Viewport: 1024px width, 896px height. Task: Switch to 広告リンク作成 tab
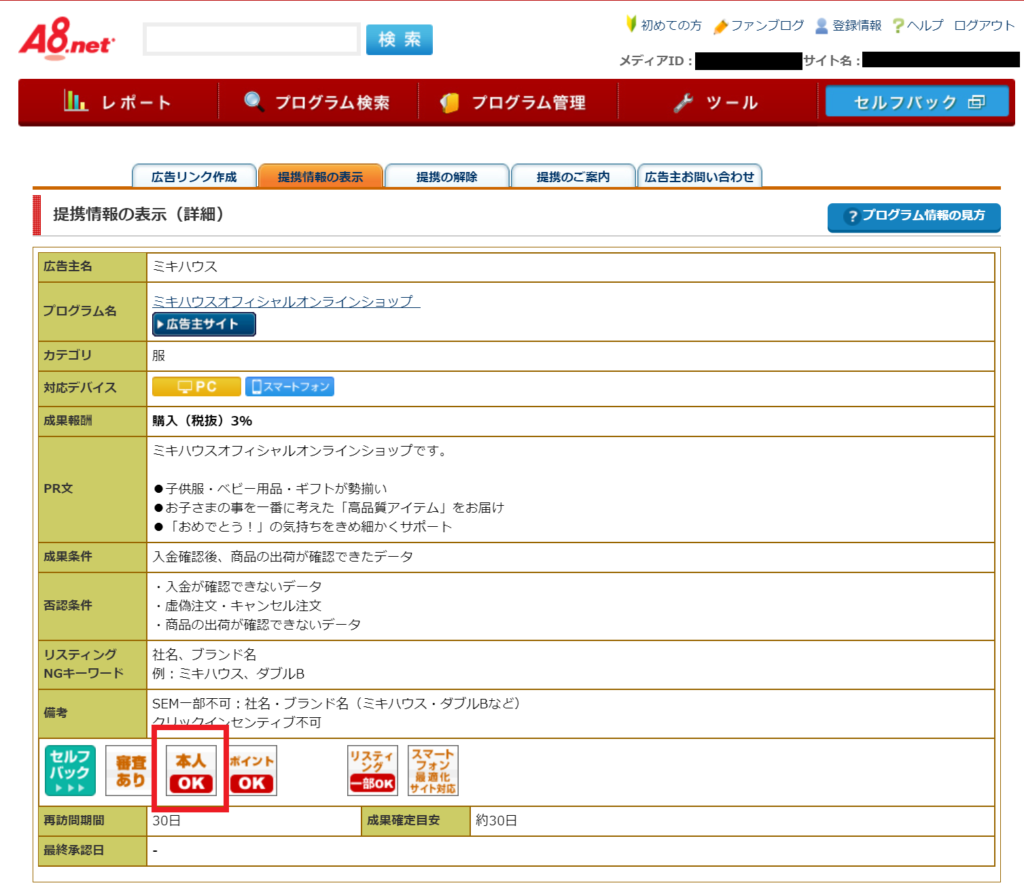(x=194, y=176)
